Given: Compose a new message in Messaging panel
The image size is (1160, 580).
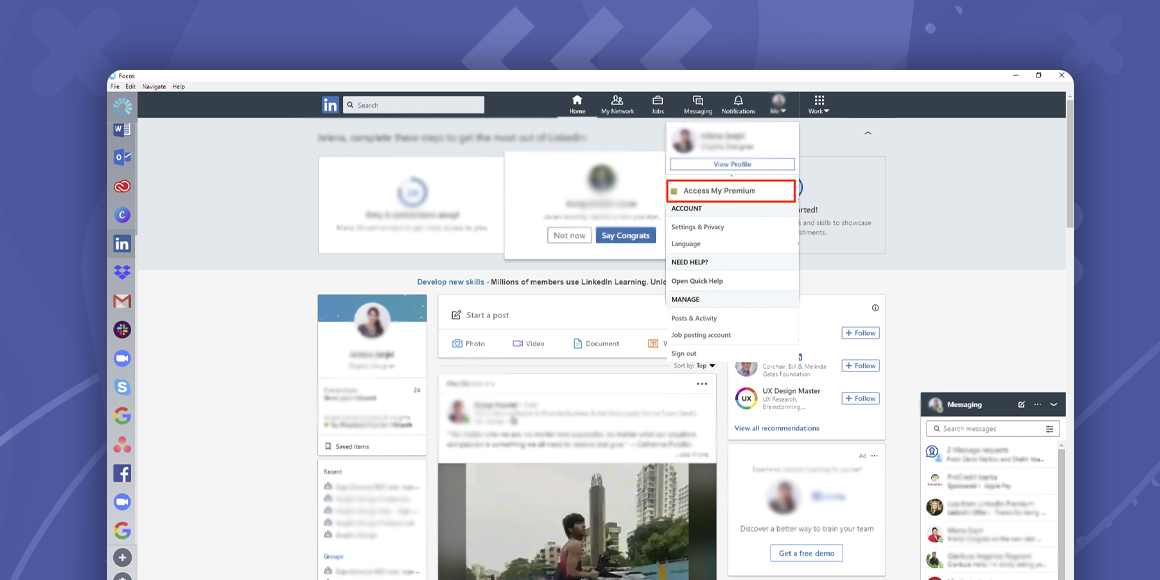Looking at the screenshot, I should 1022,405.
